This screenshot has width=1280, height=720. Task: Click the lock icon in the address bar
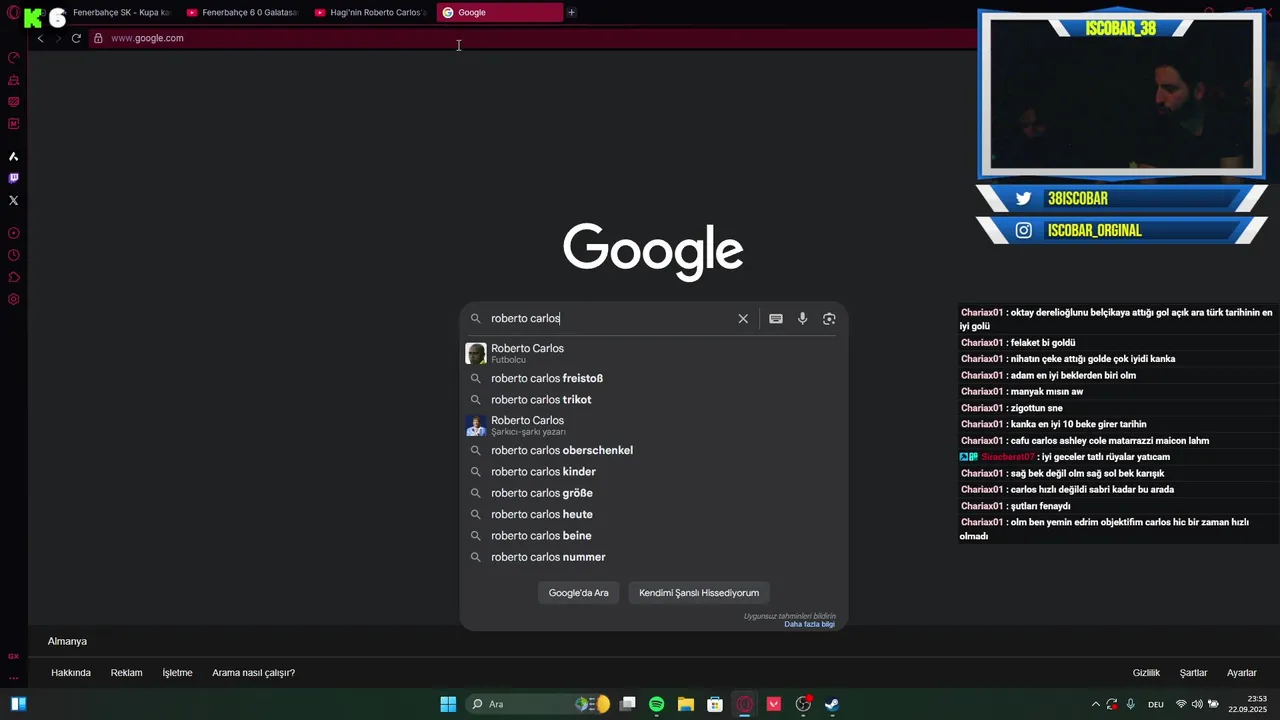pos(98,38)
